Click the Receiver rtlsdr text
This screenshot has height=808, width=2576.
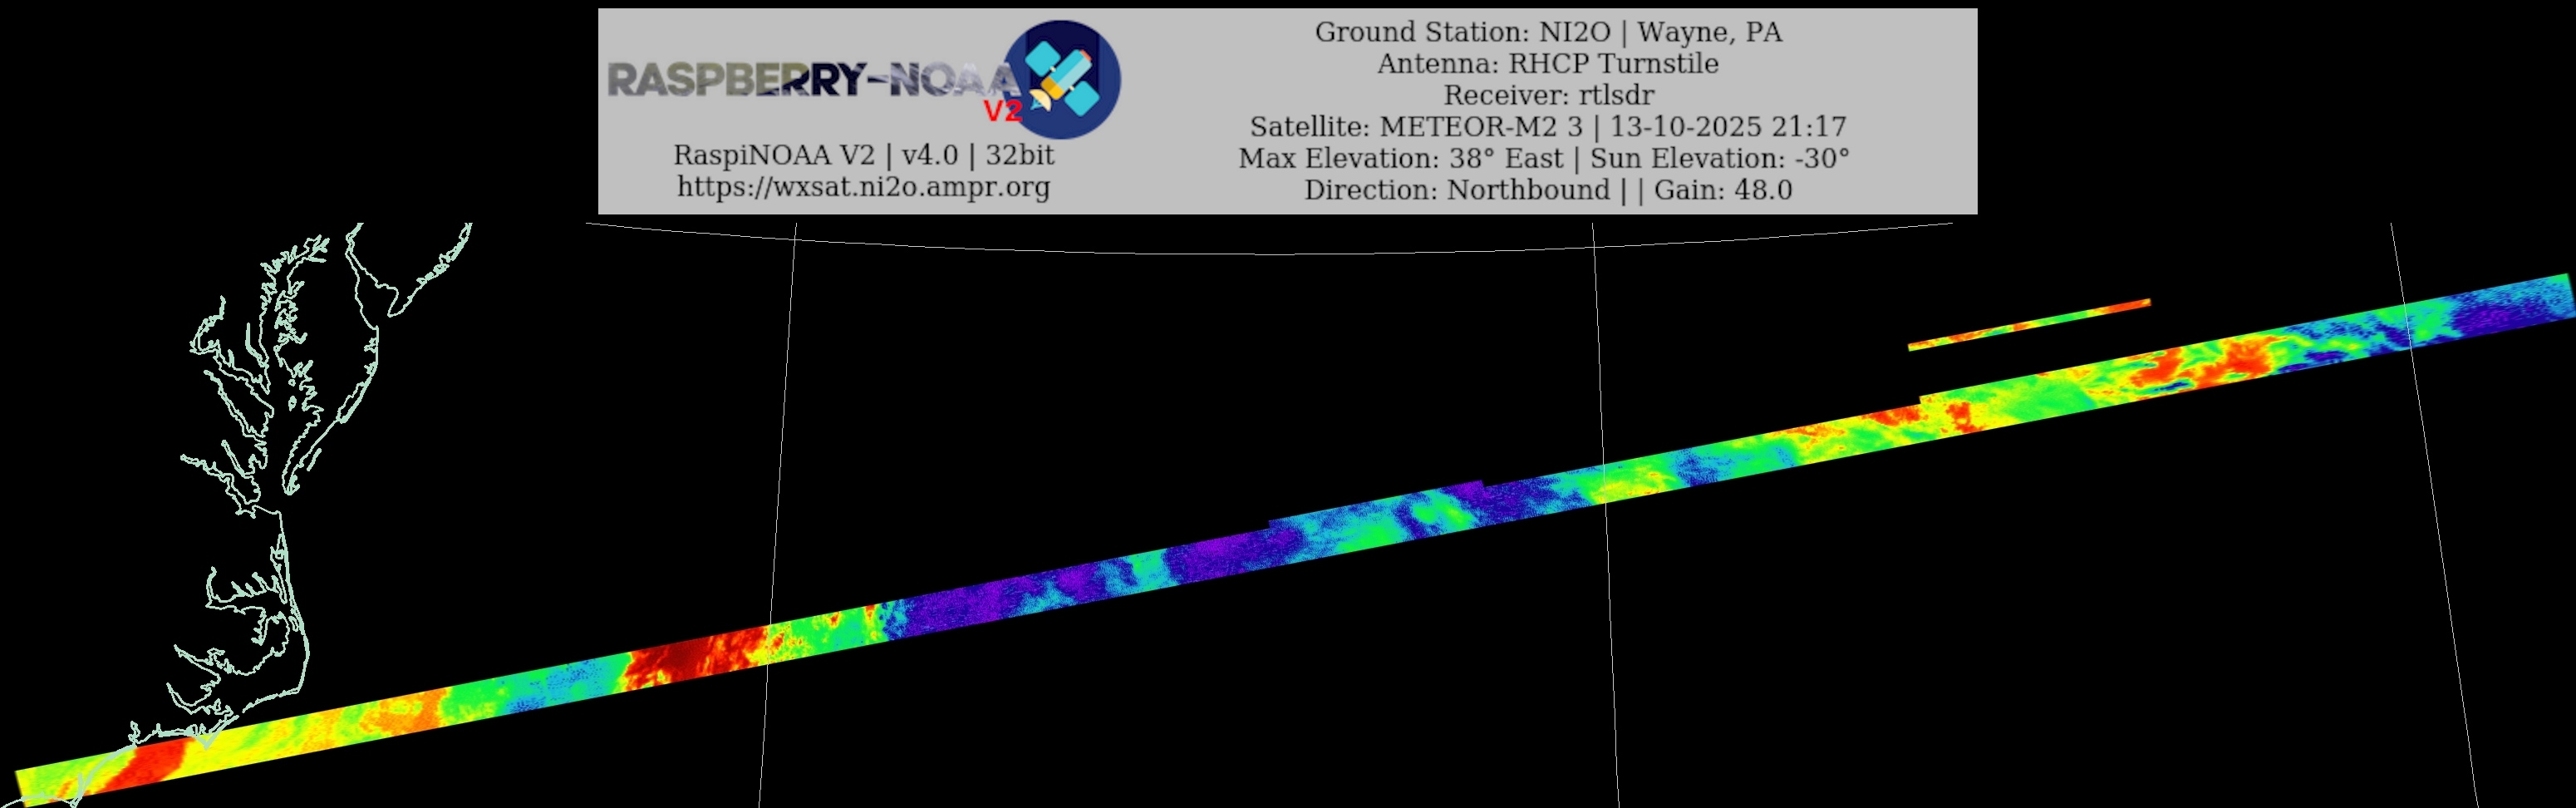click(x=1547, y=95)
